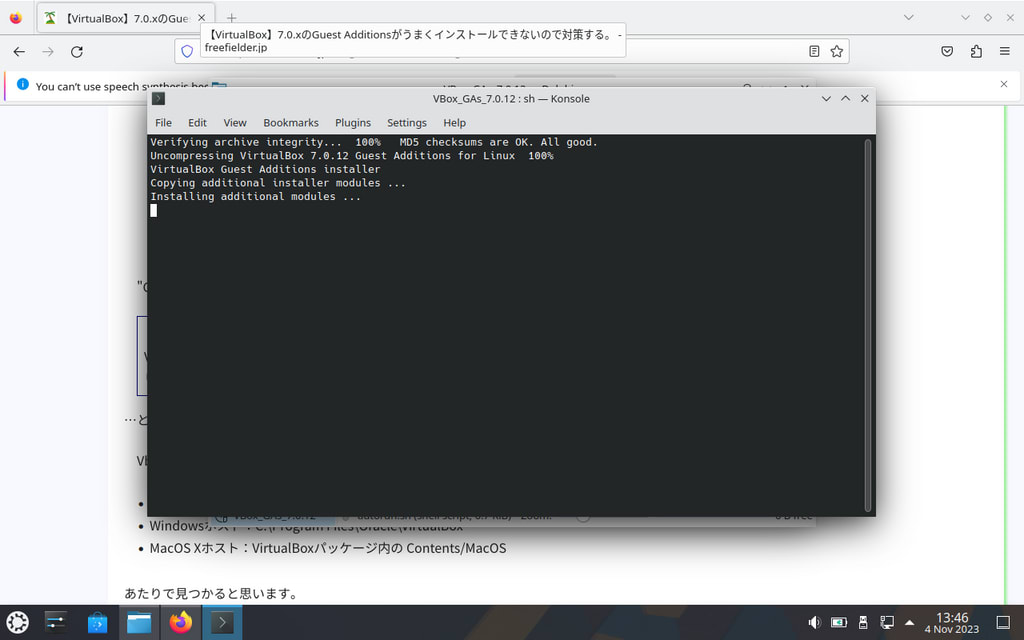Screen dimensions: 1024x640
Task: Open the volume control in system tray
Action: [x=814, y=622]
